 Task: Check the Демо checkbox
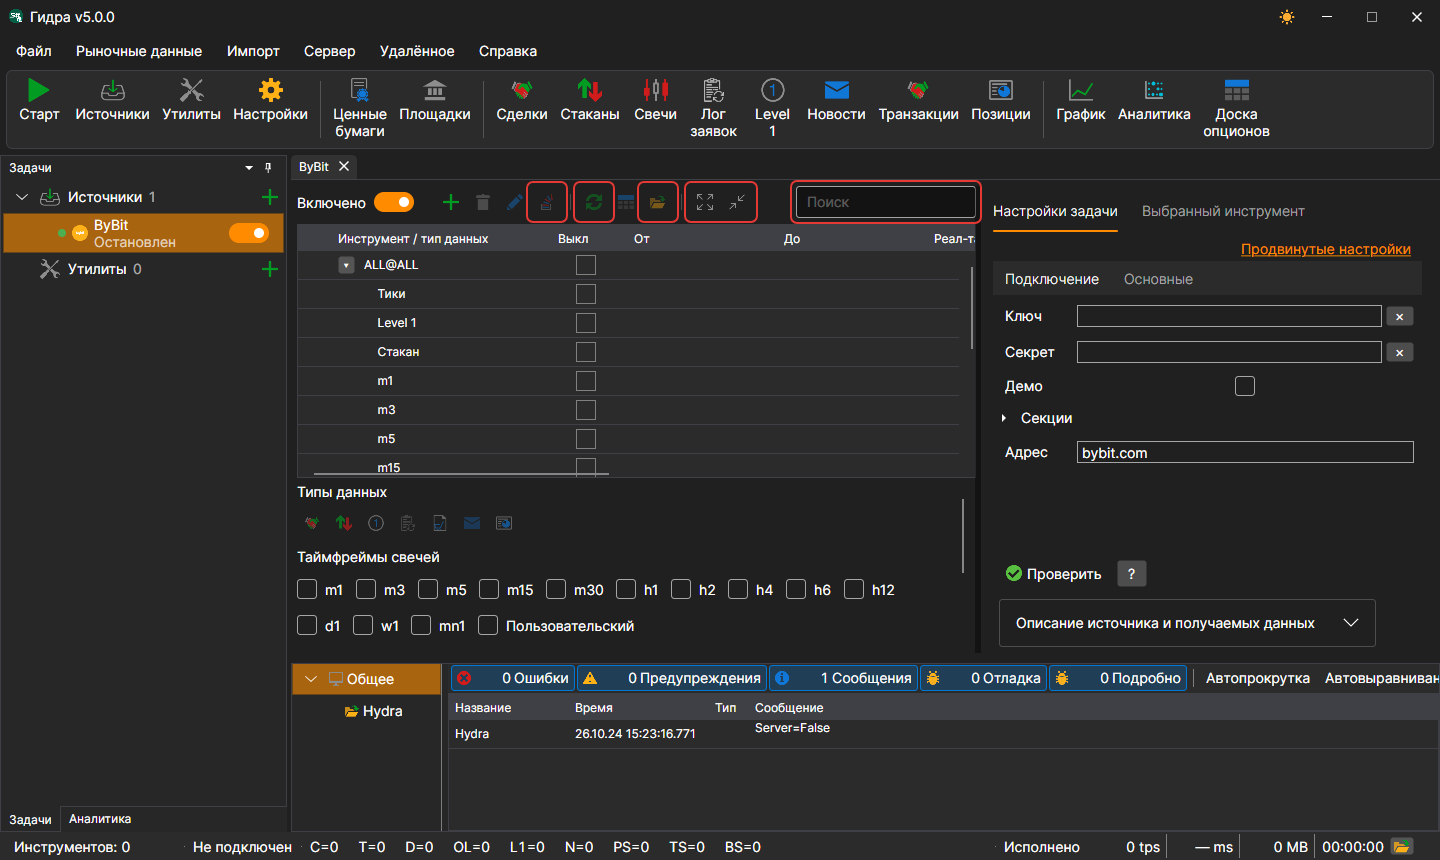(x=1245, y=386)
